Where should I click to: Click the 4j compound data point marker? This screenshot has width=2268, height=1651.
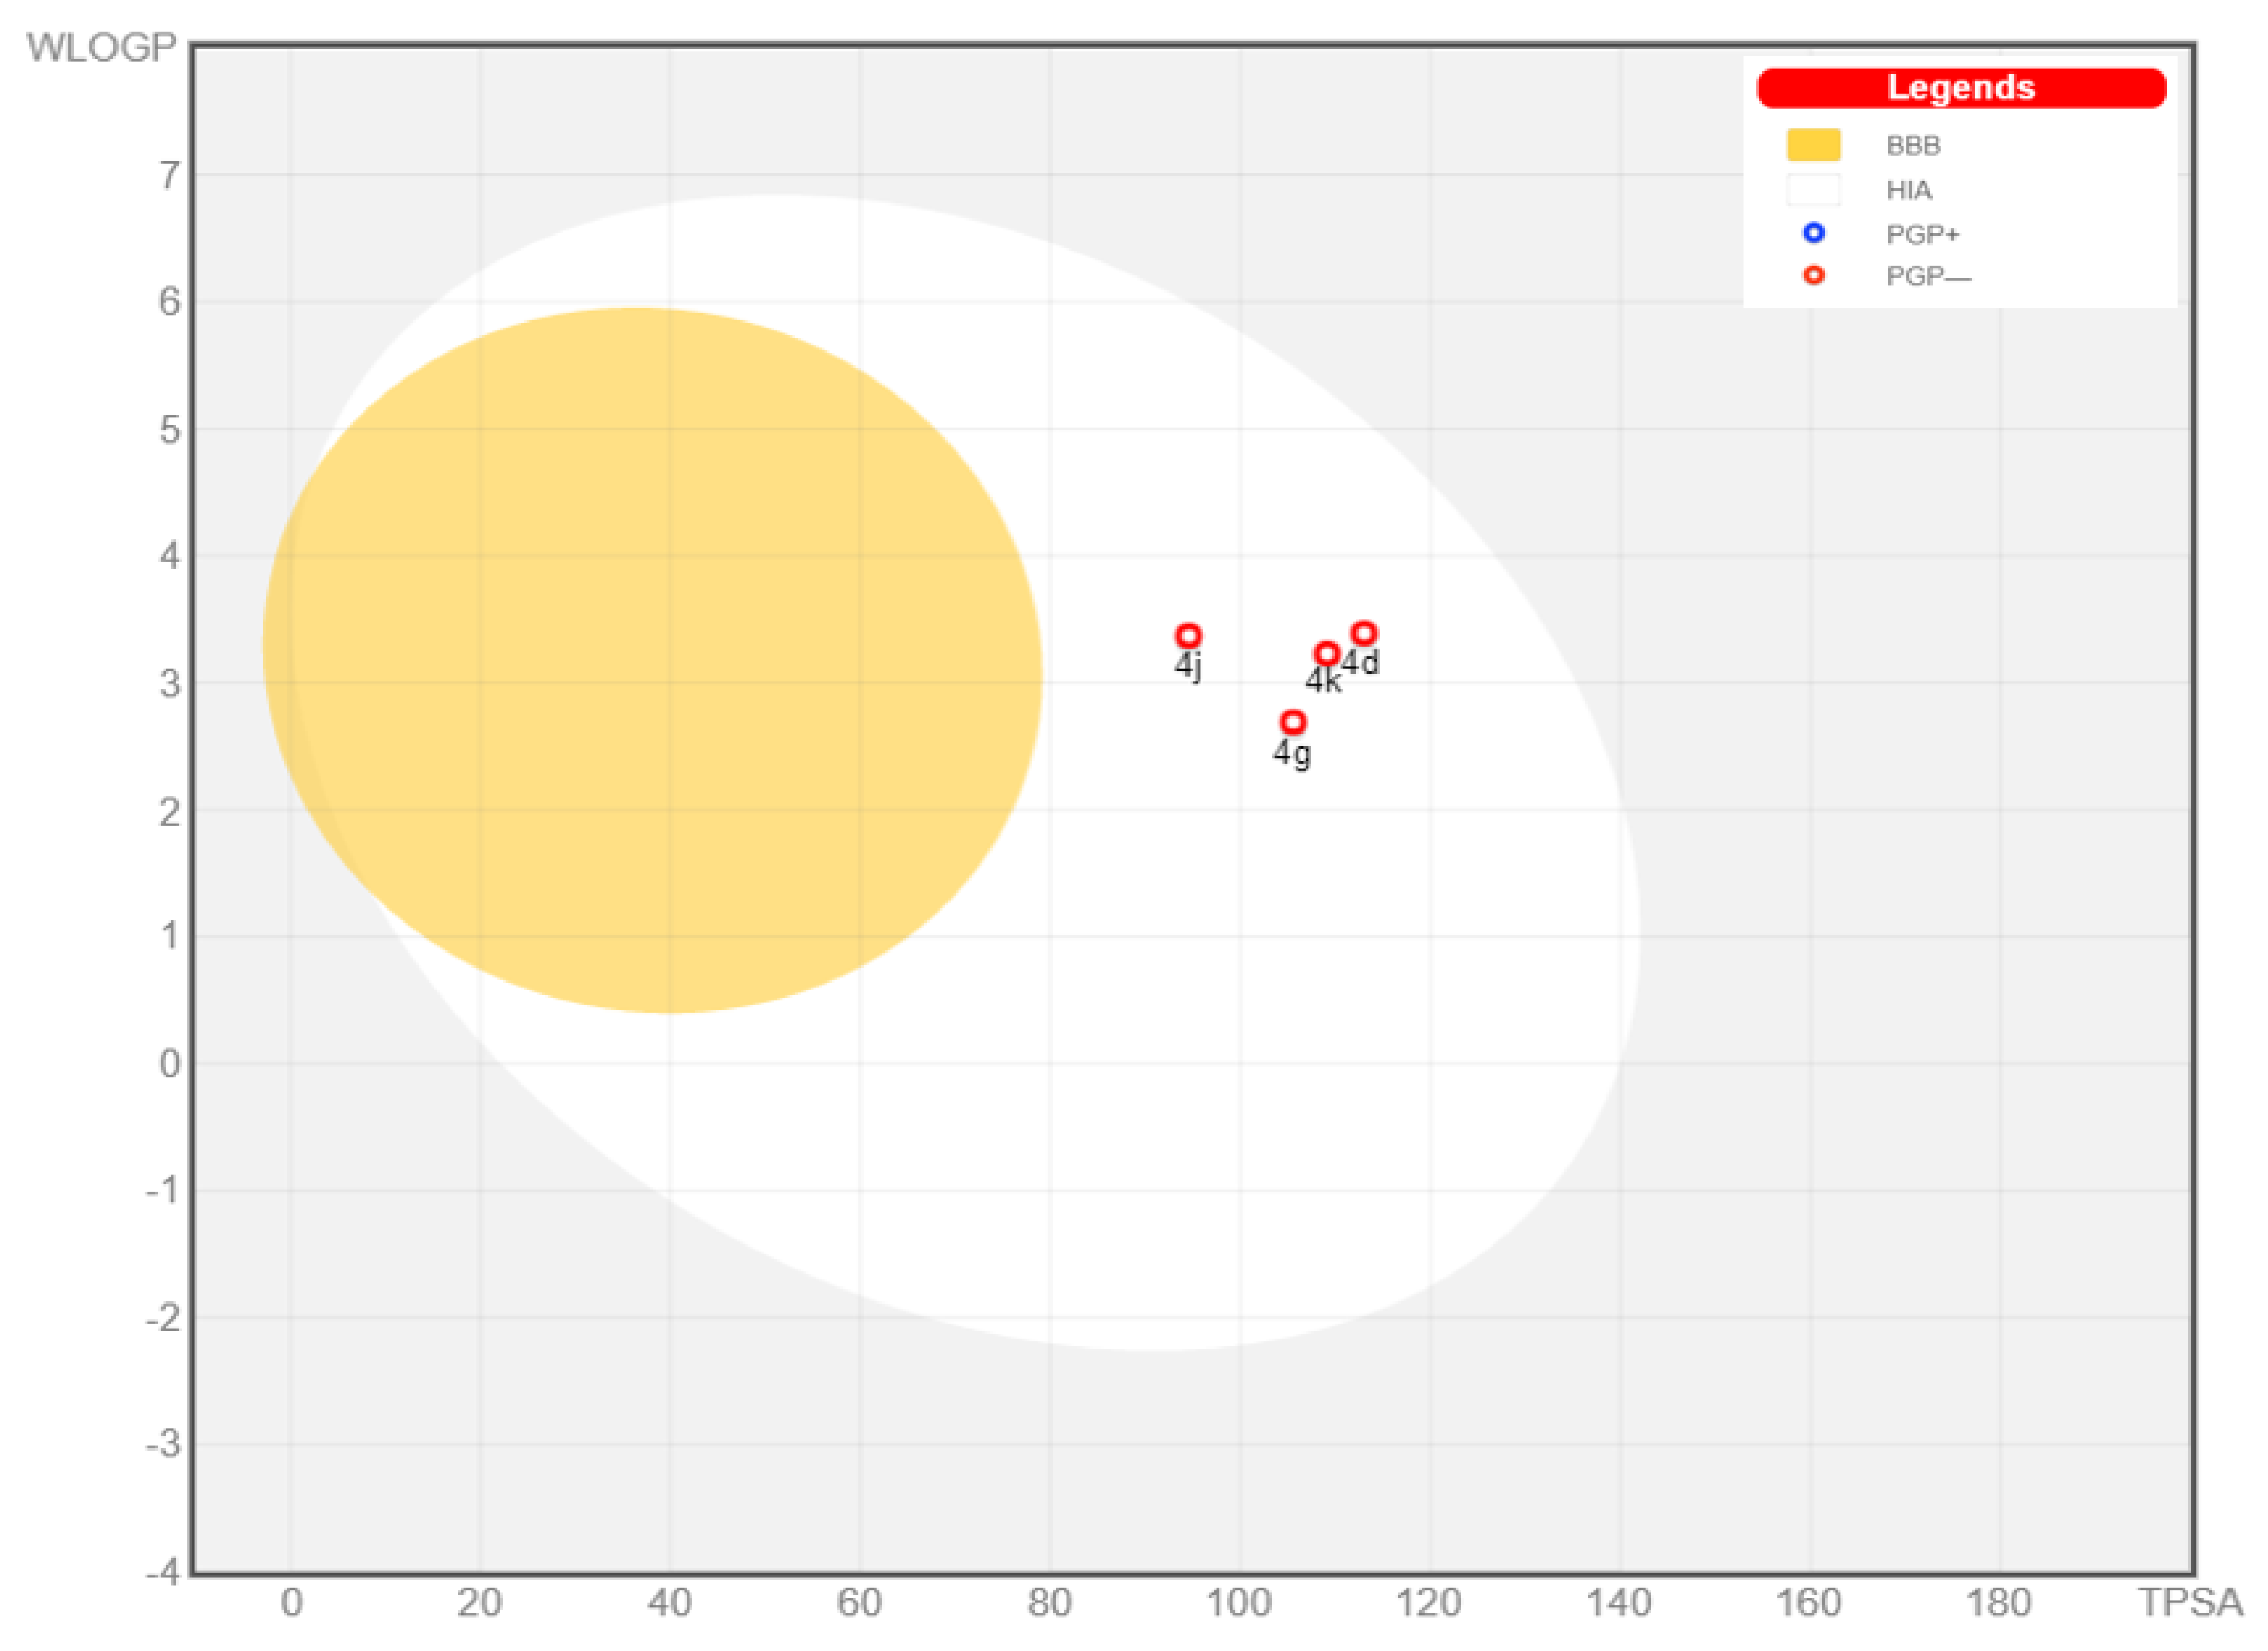pyautogui.click(x=1188, y=636)
